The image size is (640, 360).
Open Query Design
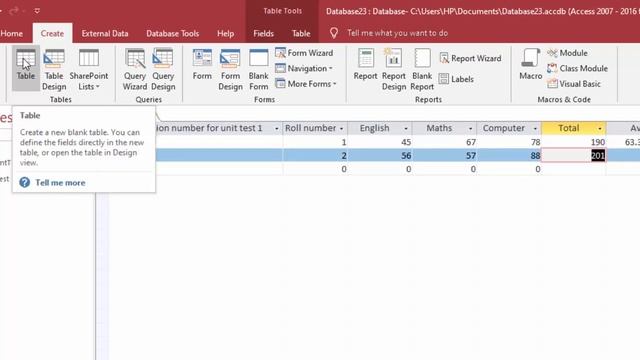[163, 69]
